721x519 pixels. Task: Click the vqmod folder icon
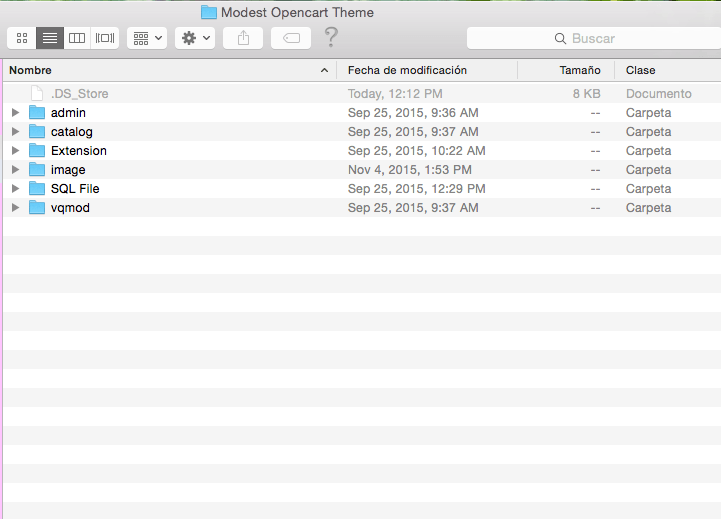tap(37, 207)
